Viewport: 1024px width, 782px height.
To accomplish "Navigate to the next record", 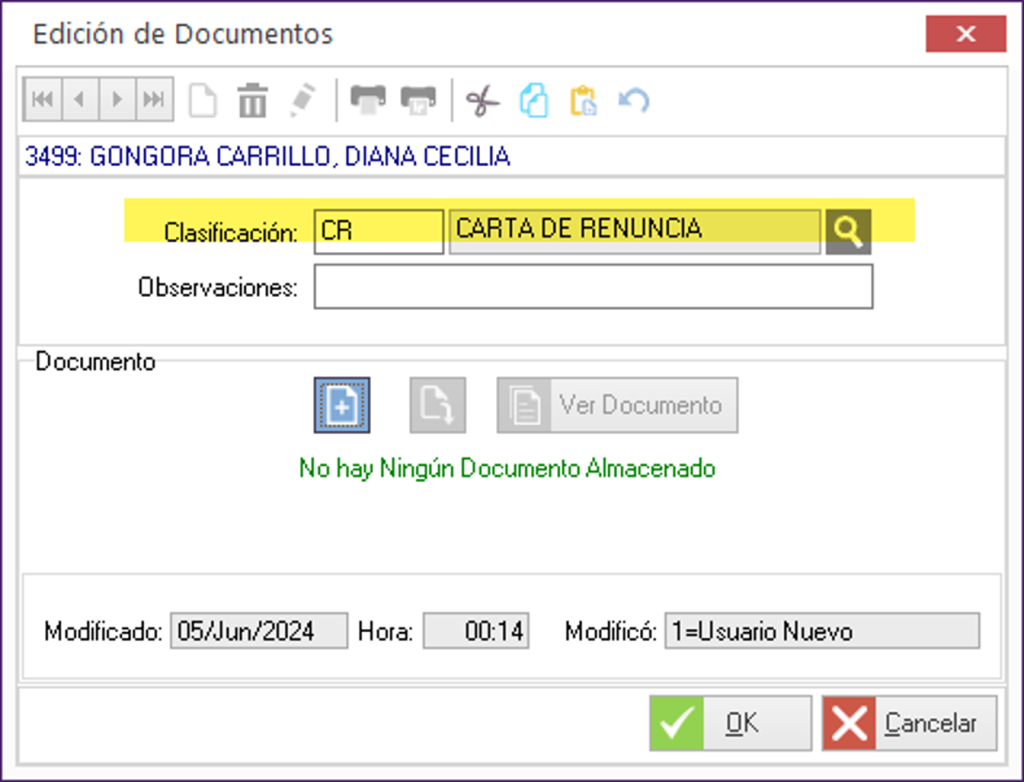I will pyautogui.click(x=116, y=99).
